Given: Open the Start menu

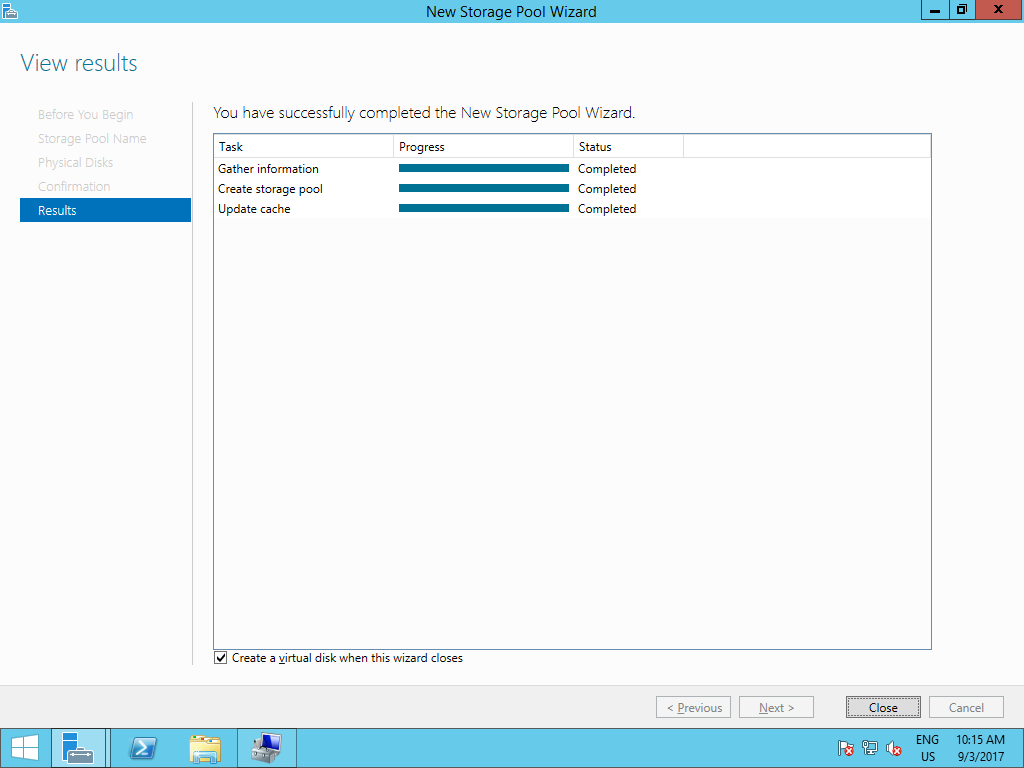Looking at the screenshot, I should click(x=24, y=747).
